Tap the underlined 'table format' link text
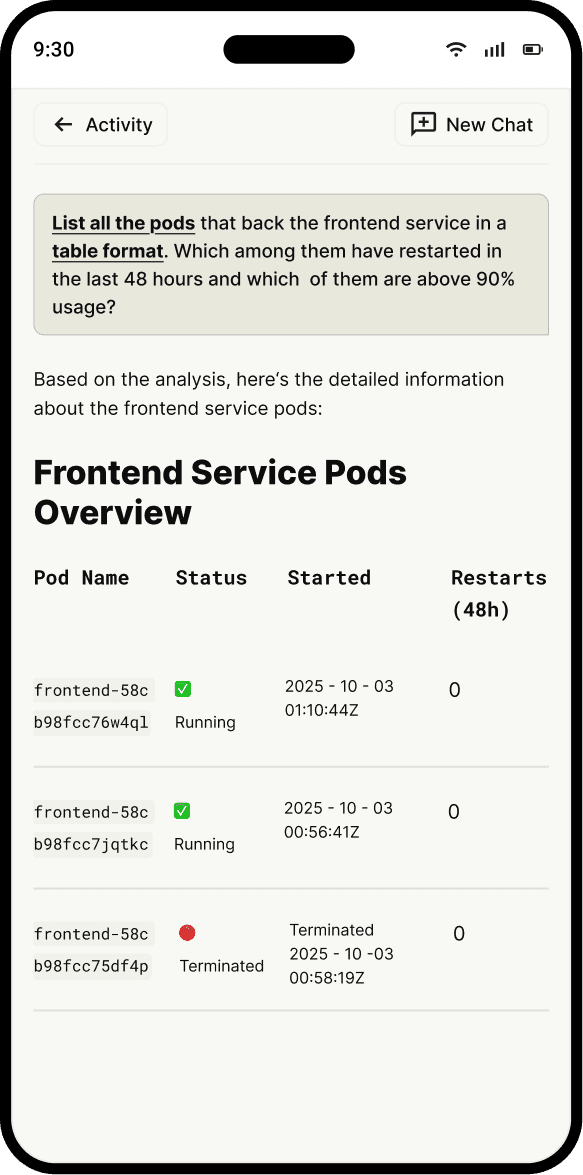Image resolution: width=583 pixels, height=1175 pixels. [107, 251]
